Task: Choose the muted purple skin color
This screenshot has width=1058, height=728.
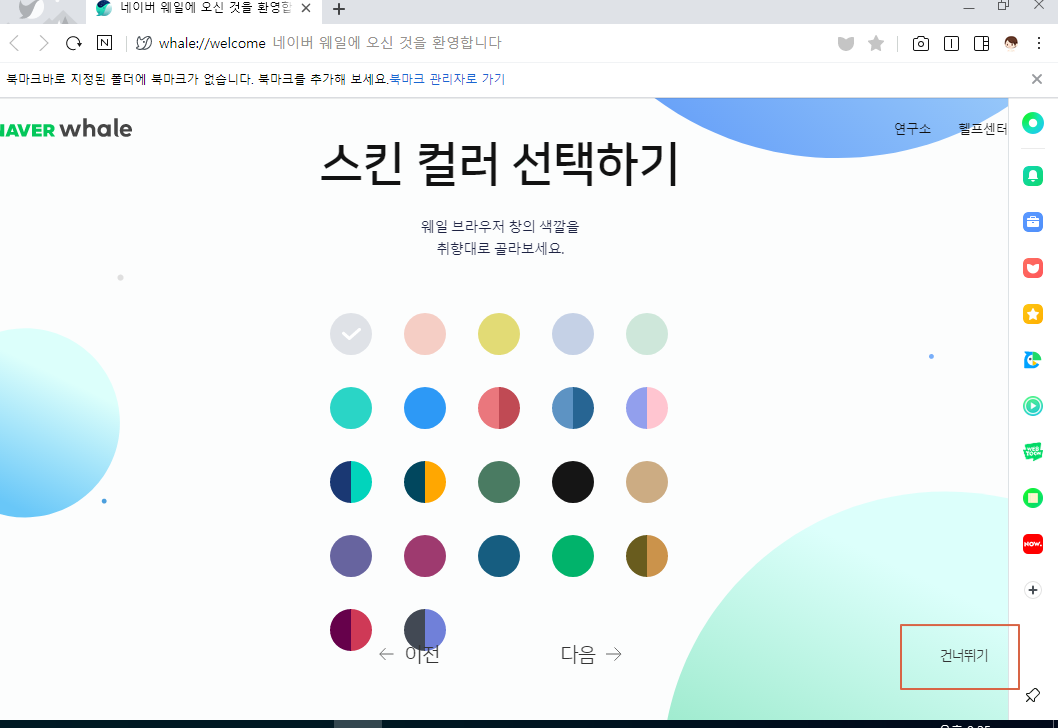Action: coord(351,556)
